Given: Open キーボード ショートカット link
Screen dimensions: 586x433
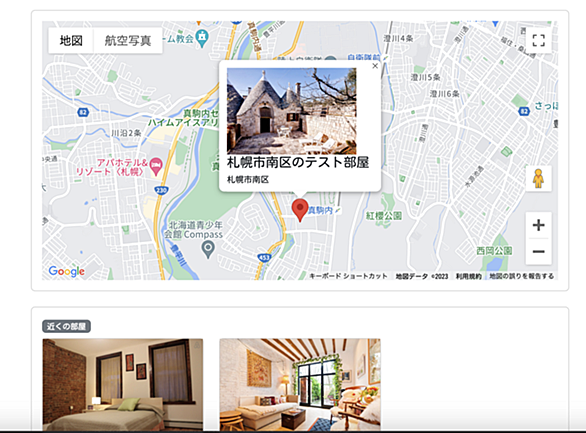Looking at the screenshot, I should 348,276.
